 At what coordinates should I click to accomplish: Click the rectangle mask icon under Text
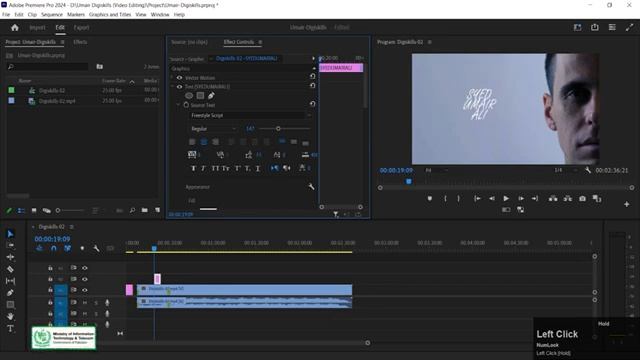click(200, 96)
